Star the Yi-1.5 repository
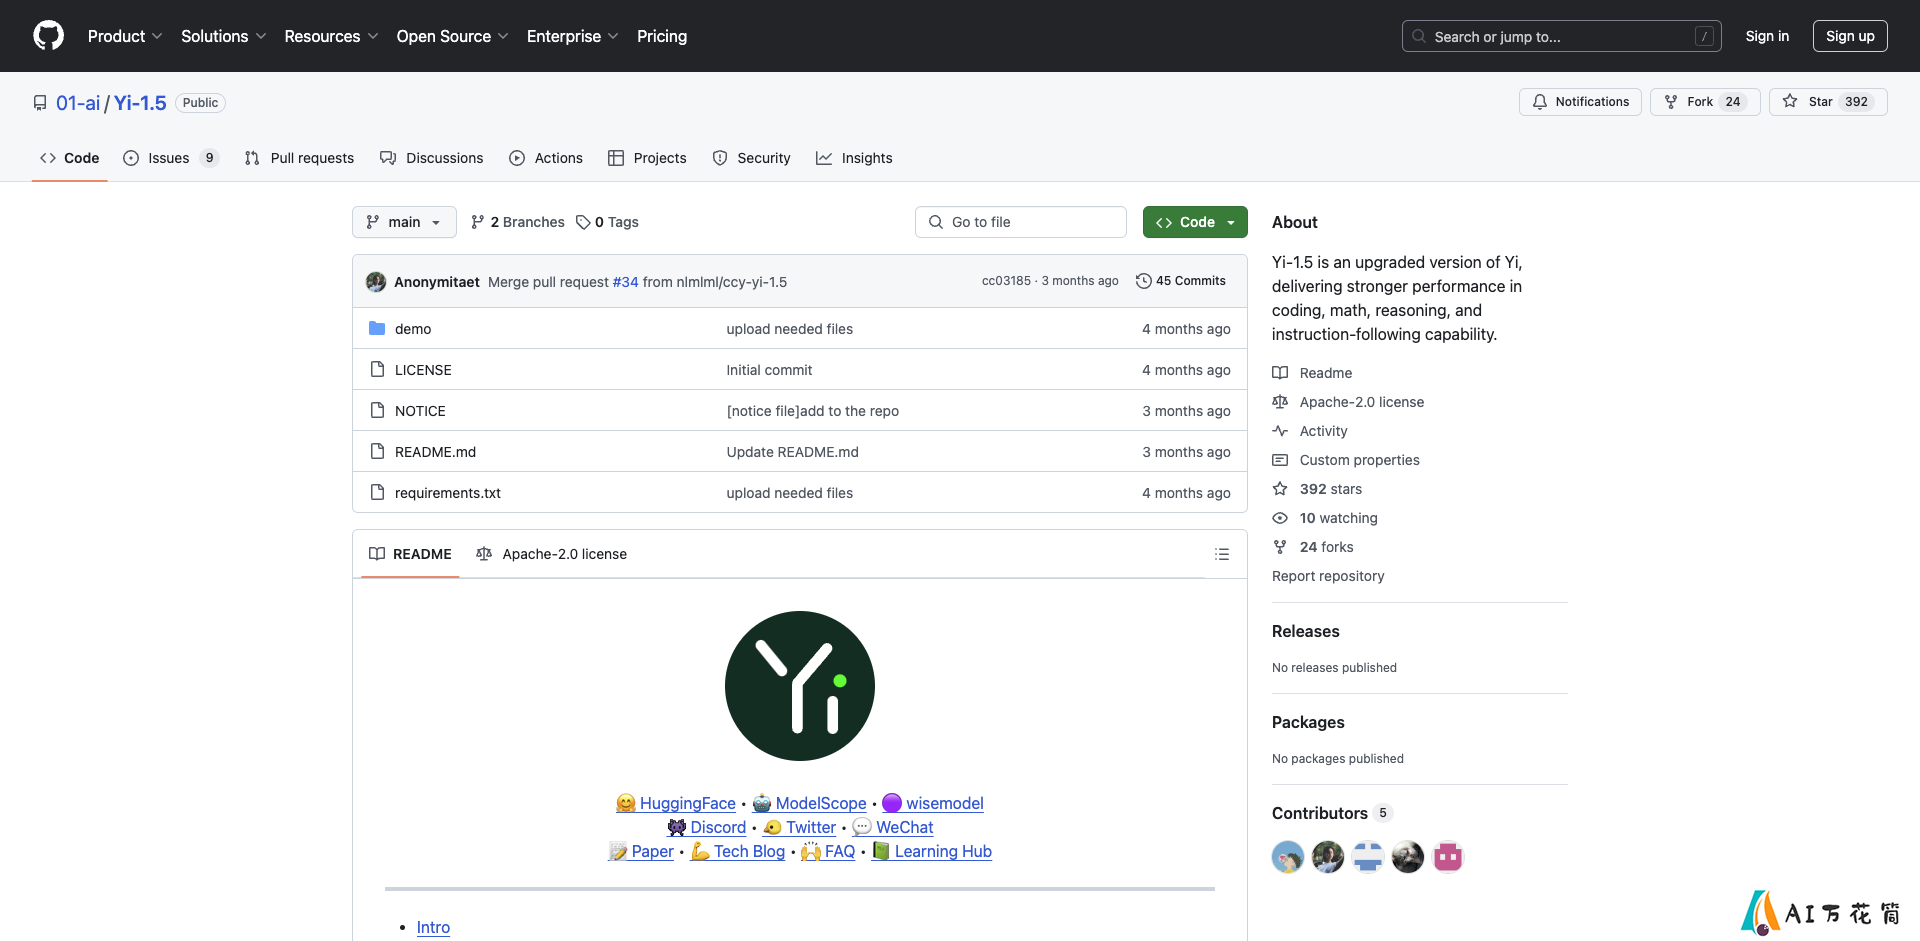This screenshot has height=941, width=1920. coord(1828,102)
